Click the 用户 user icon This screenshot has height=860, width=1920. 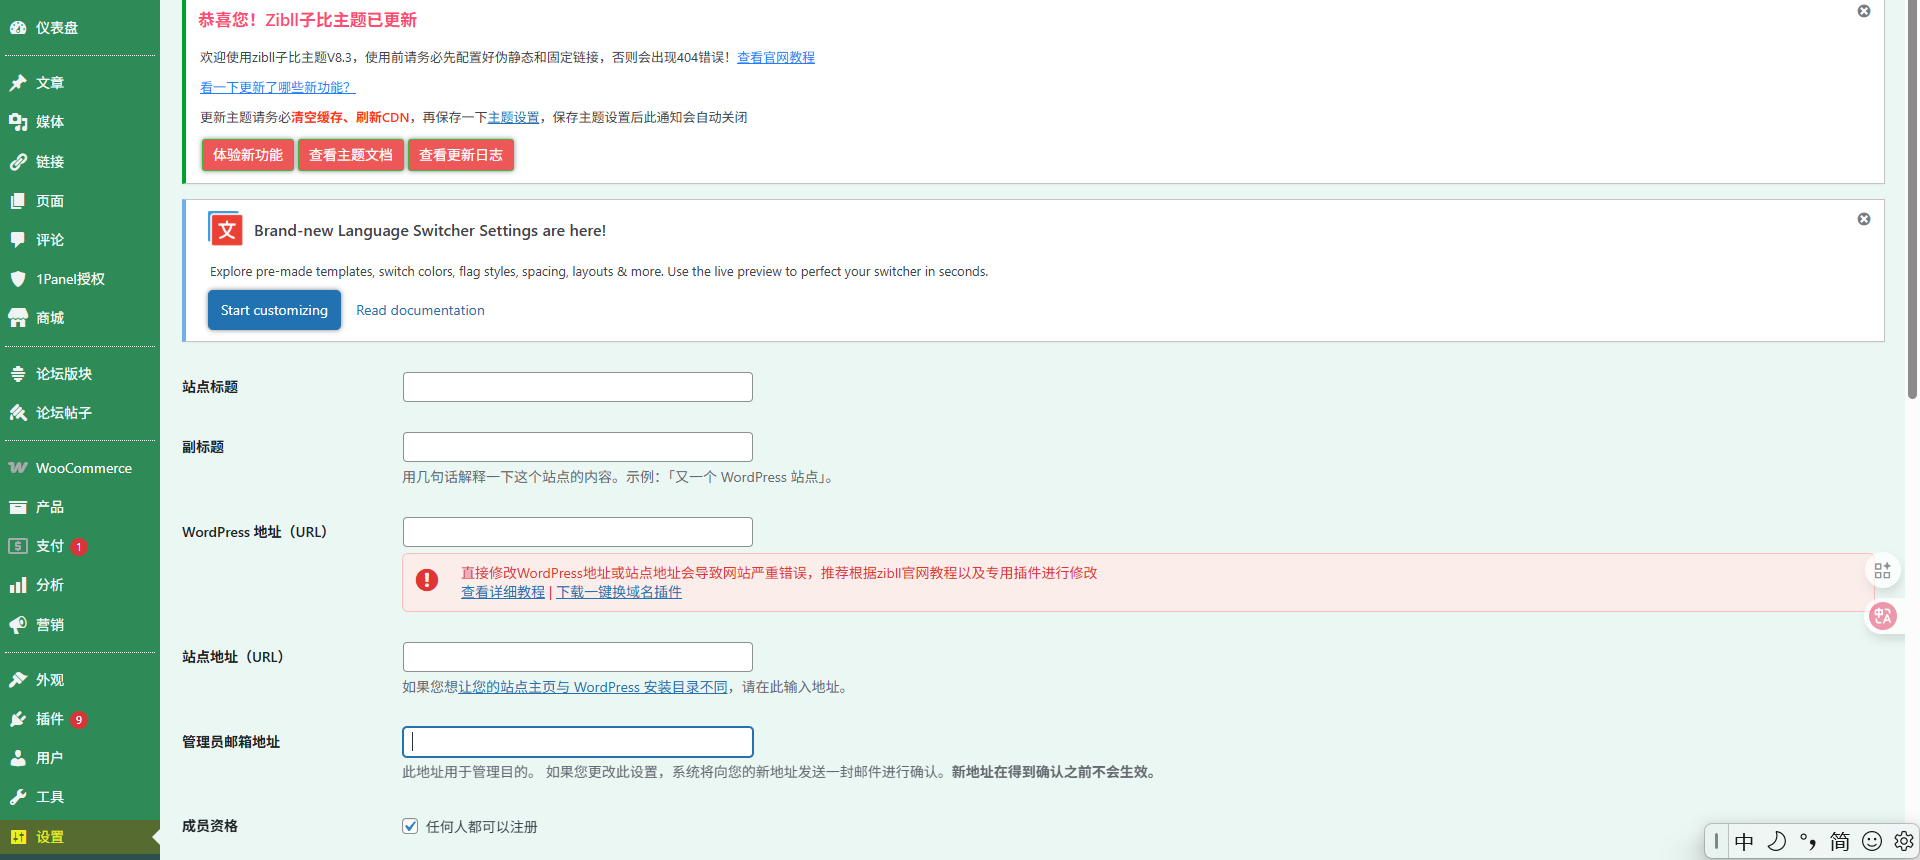(18, 758)
